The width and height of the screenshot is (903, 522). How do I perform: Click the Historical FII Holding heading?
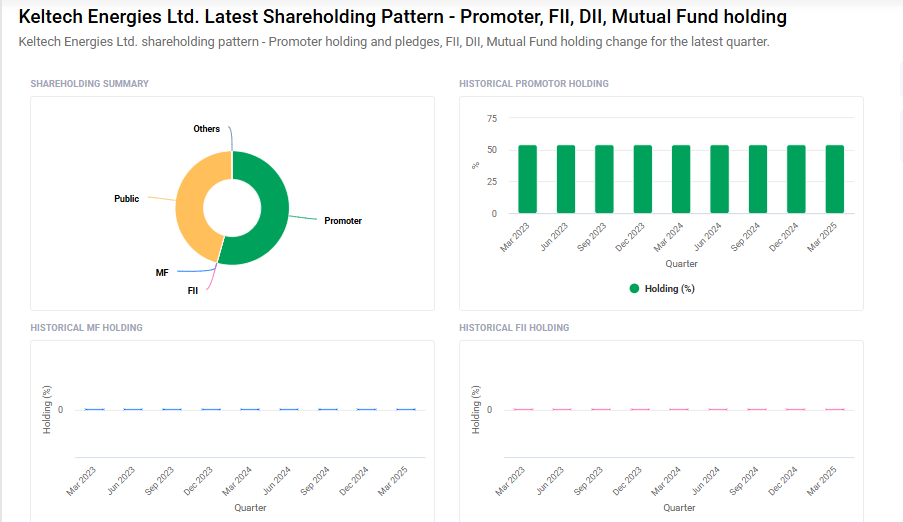(x=514, y=328)
